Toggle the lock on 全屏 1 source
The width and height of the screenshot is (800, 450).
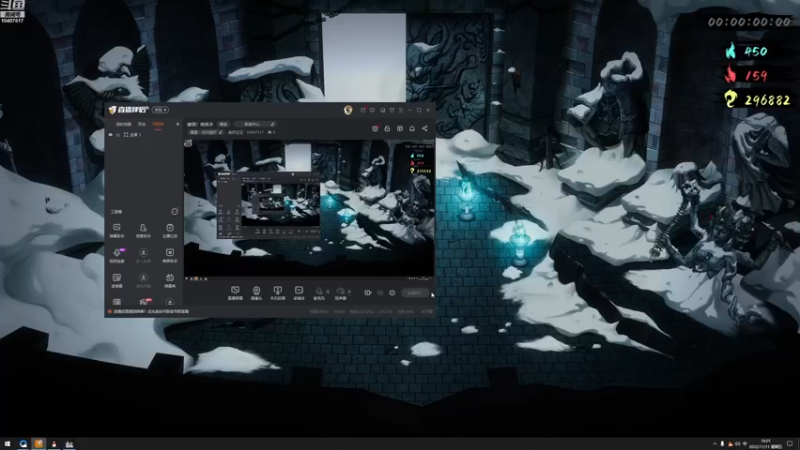(x=118, y=135)
